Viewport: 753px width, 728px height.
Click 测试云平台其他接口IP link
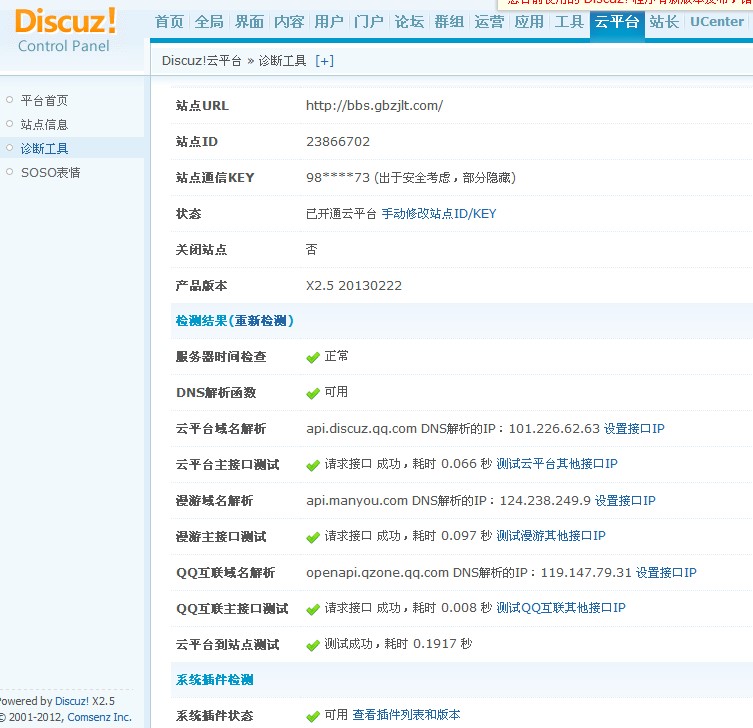tap(557, 464)
